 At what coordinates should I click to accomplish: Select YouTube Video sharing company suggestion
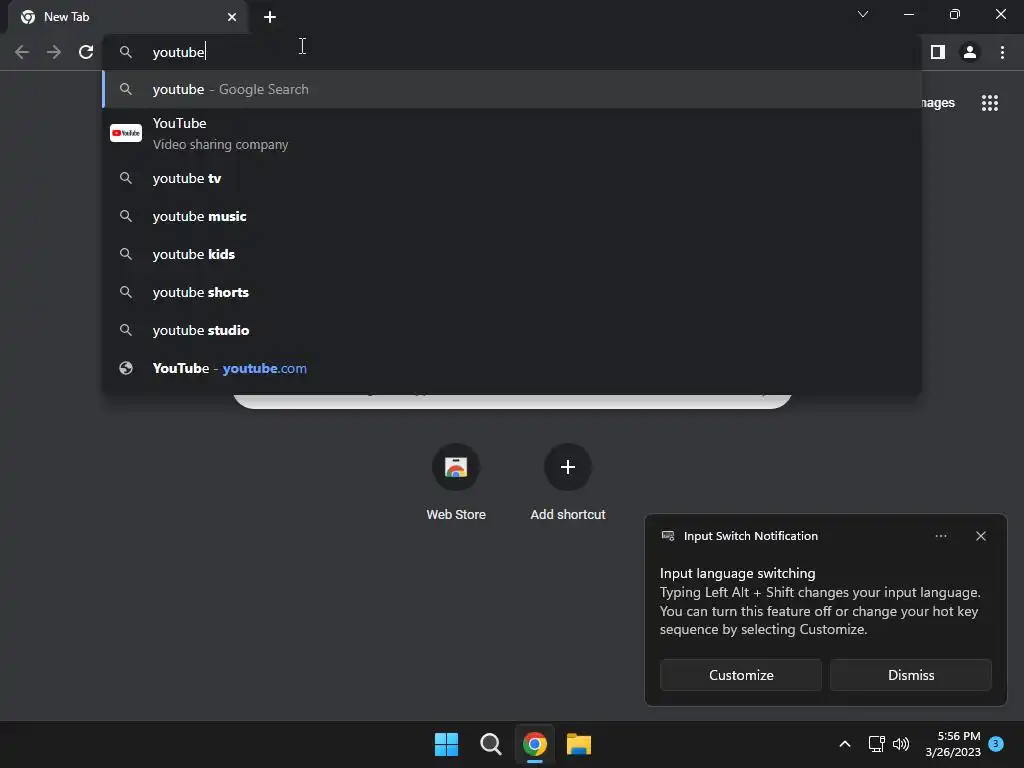coord(512,133)
